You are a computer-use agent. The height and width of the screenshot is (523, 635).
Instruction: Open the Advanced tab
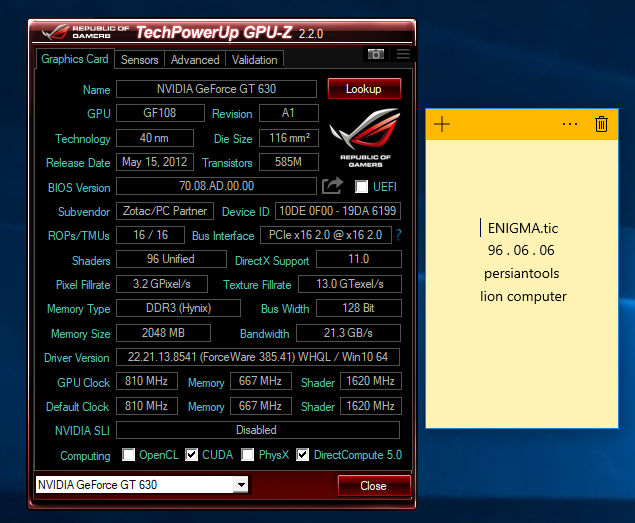pyautogui.click(x=195, y=60)
